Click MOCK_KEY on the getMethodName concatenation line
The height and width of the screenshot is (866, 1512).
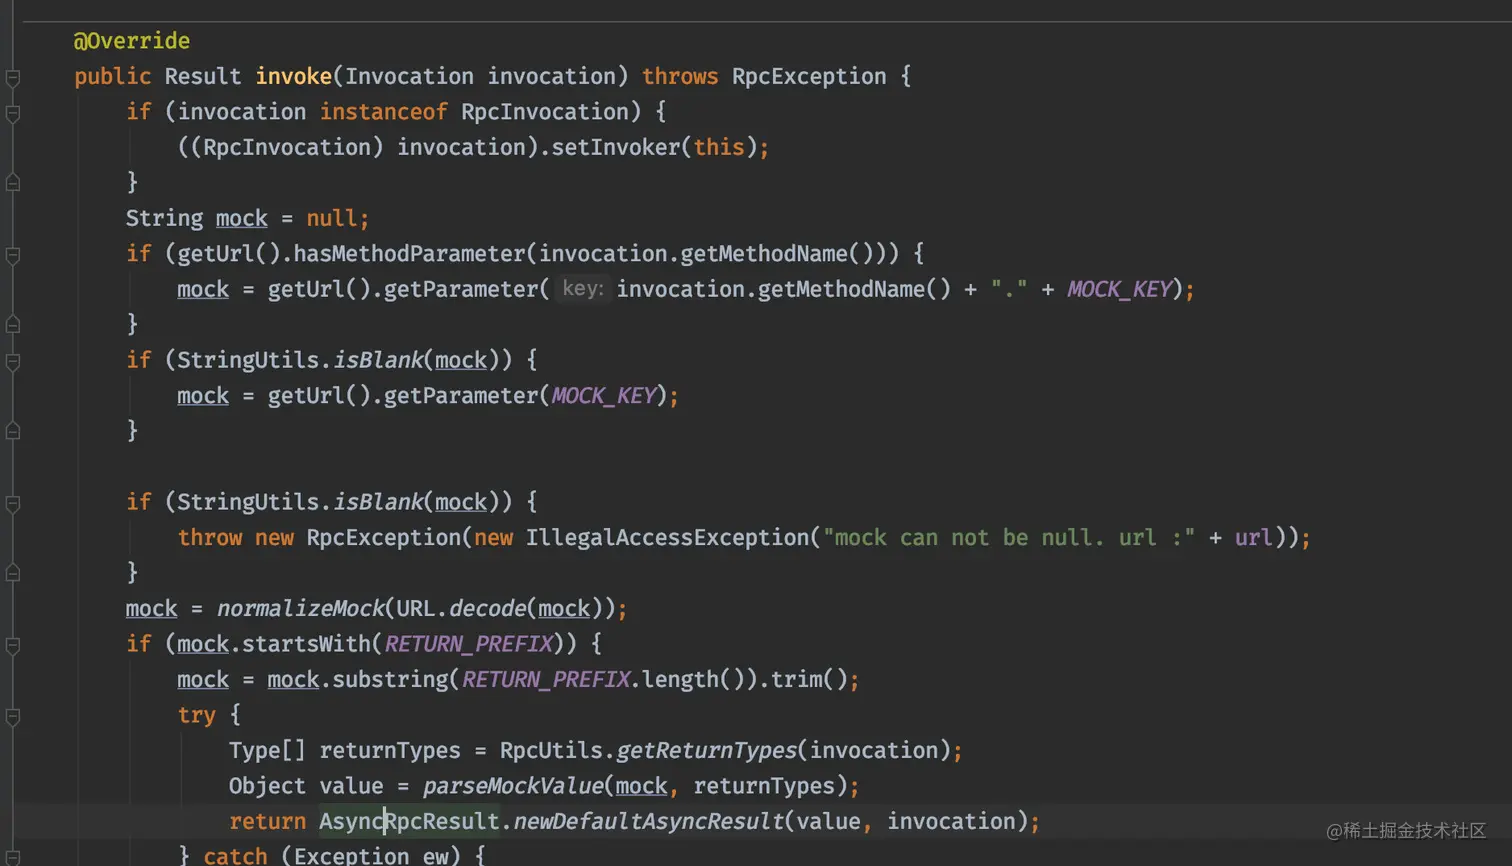(1119, 290)
